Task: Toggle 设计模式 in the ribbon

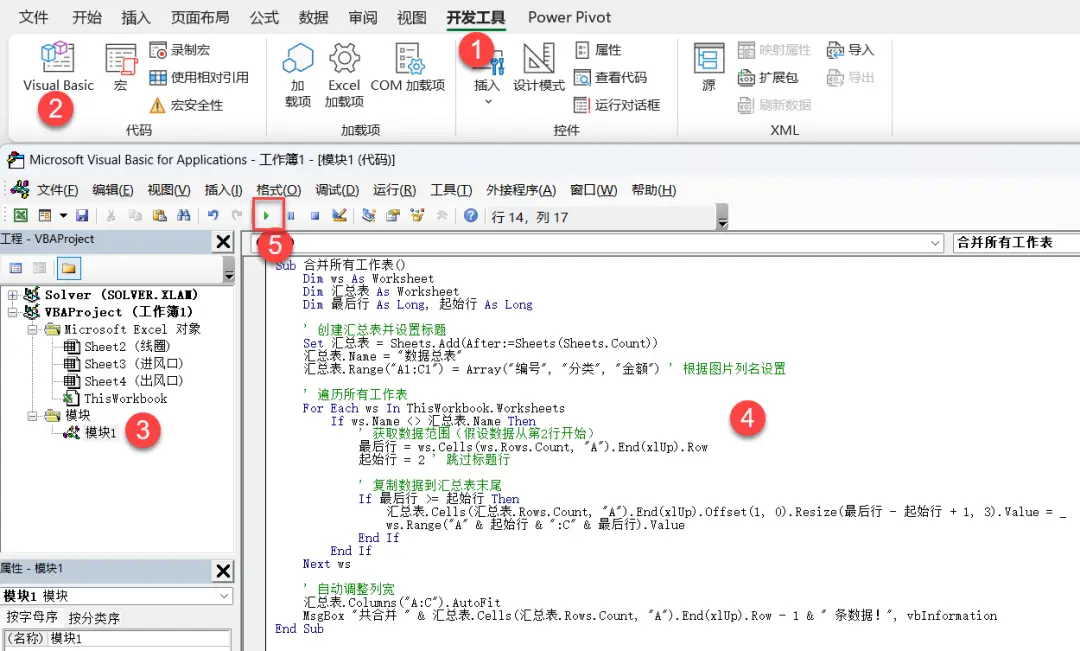Action: (x=539, y=67)
